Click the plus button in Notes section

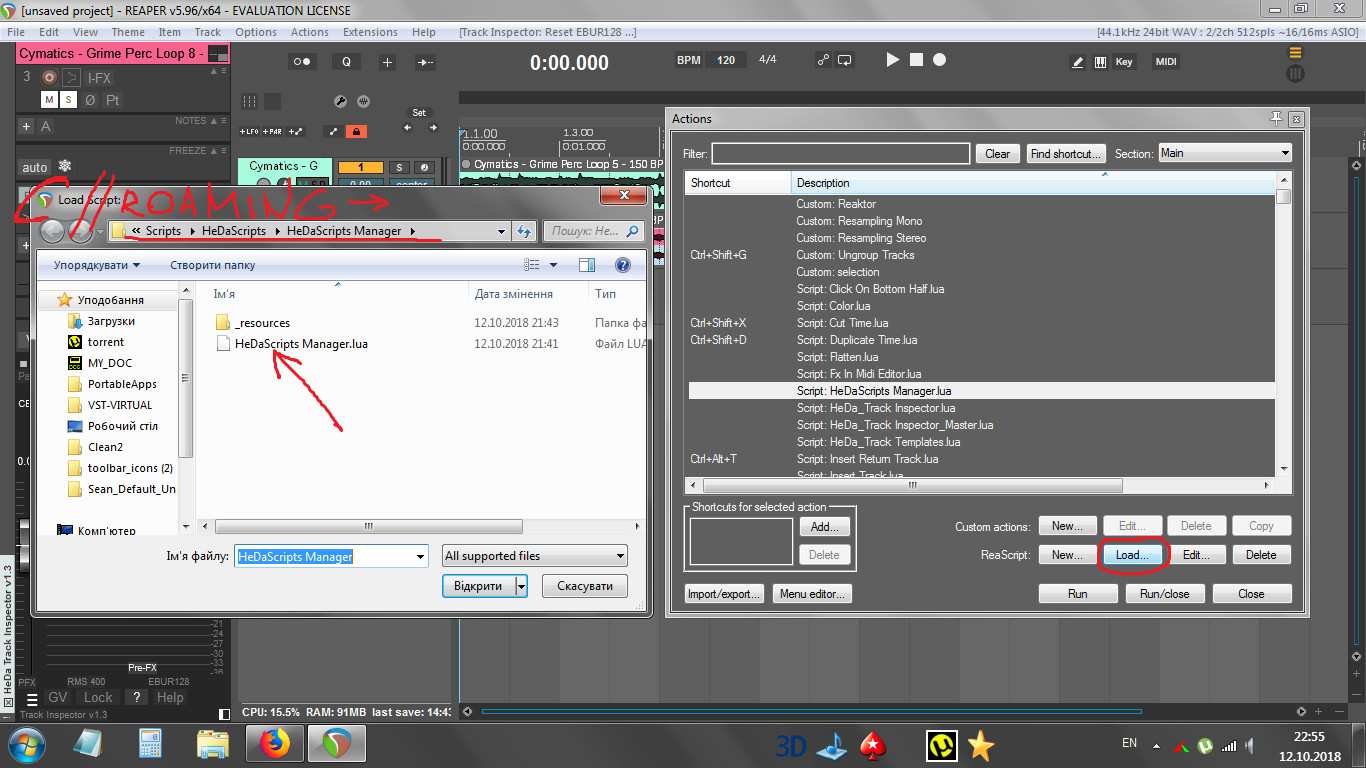click(x=27, y=126)
